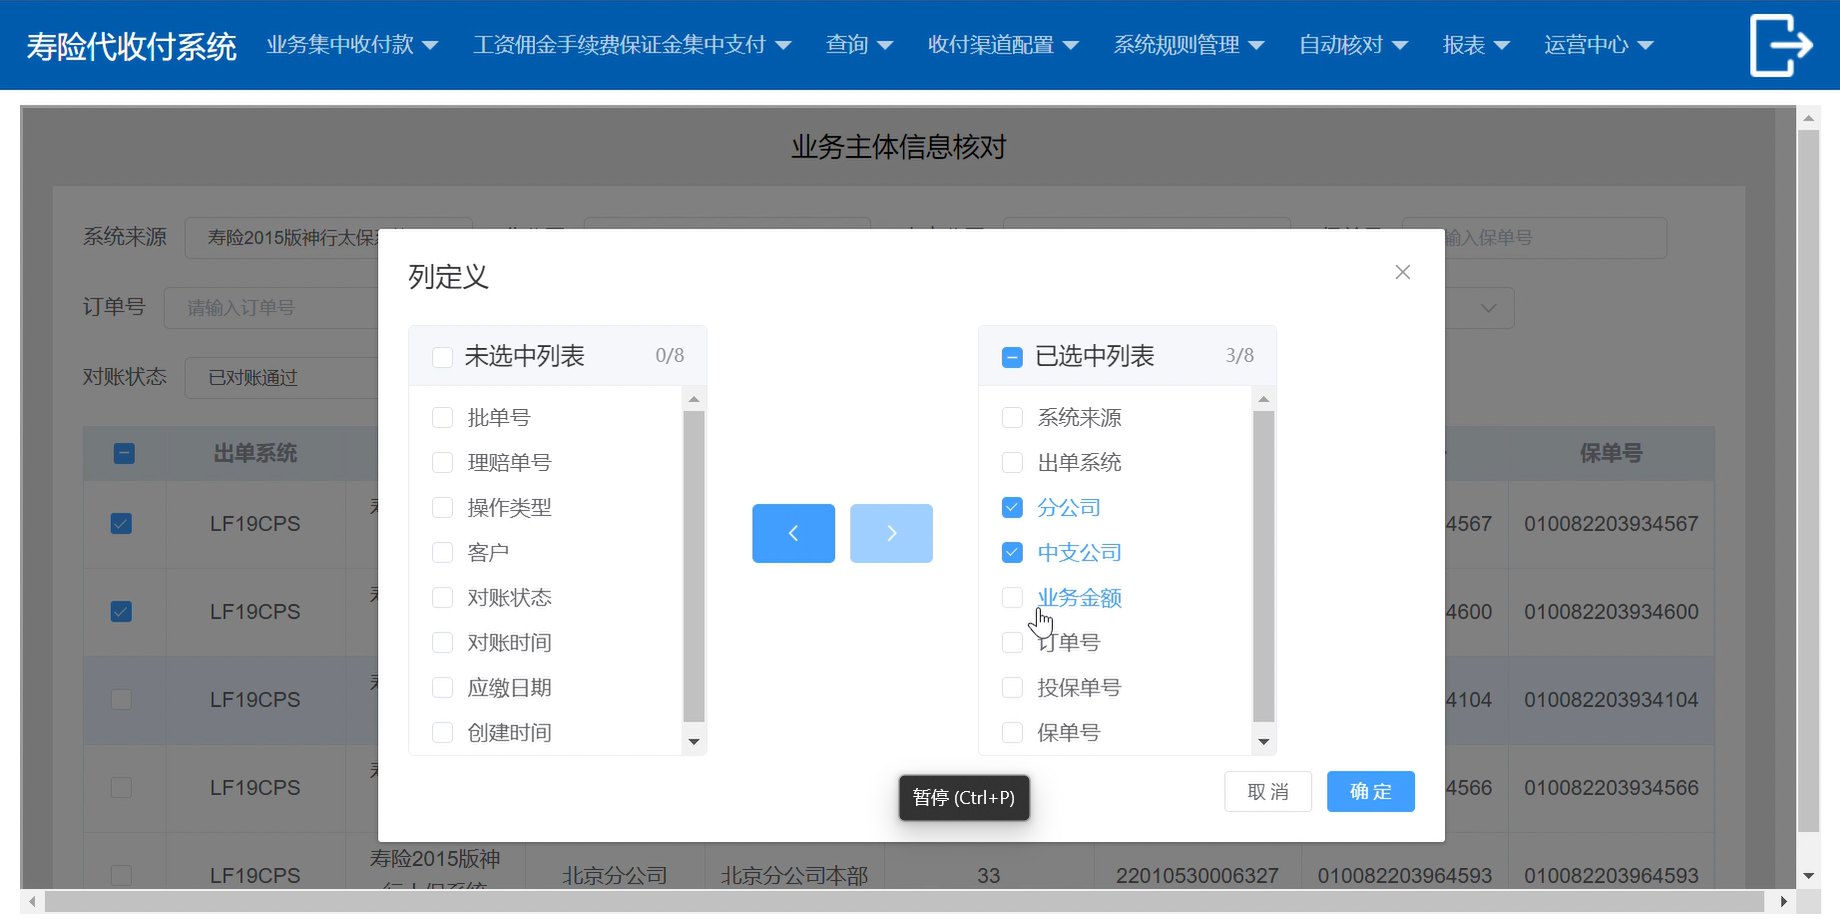Check the 批单号 checkbox

[442, 418]
